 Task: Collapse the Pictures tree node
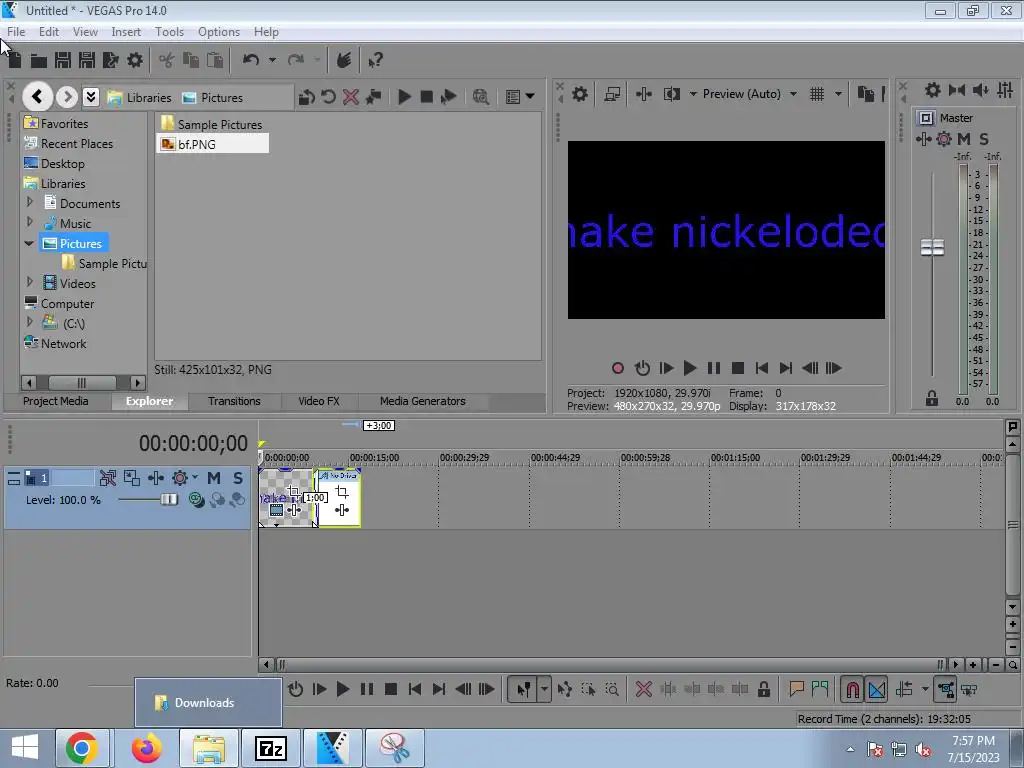tap(29, 244)
